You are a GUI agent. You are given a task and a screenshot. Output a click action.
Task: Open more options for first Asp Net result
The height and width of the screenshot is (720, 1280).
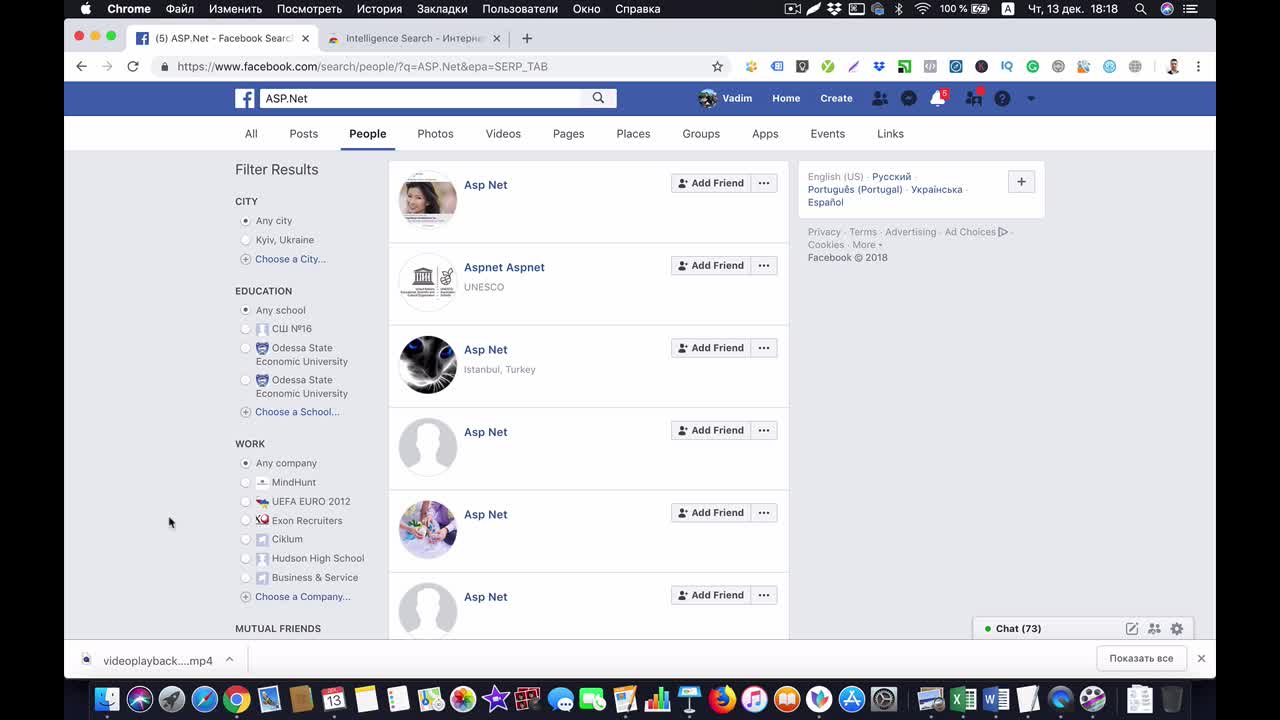point(764,183)
